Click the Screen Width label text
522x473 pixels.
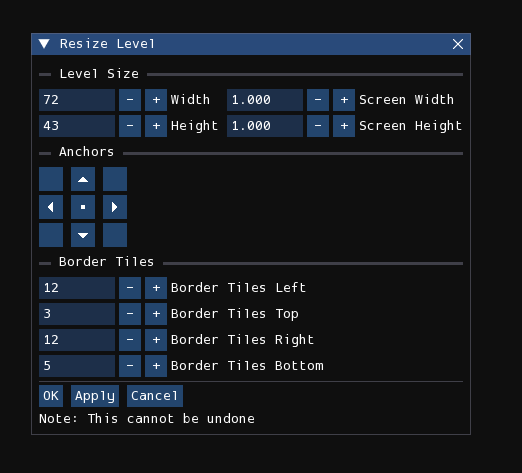pos(407,100)
